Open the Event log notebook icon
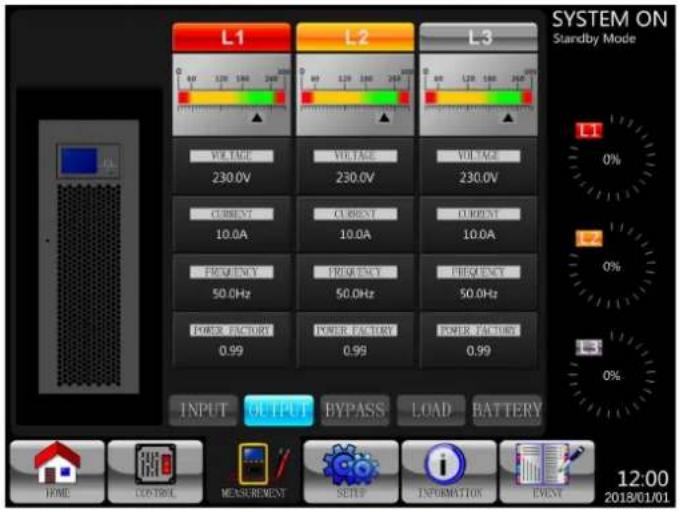 547,471
